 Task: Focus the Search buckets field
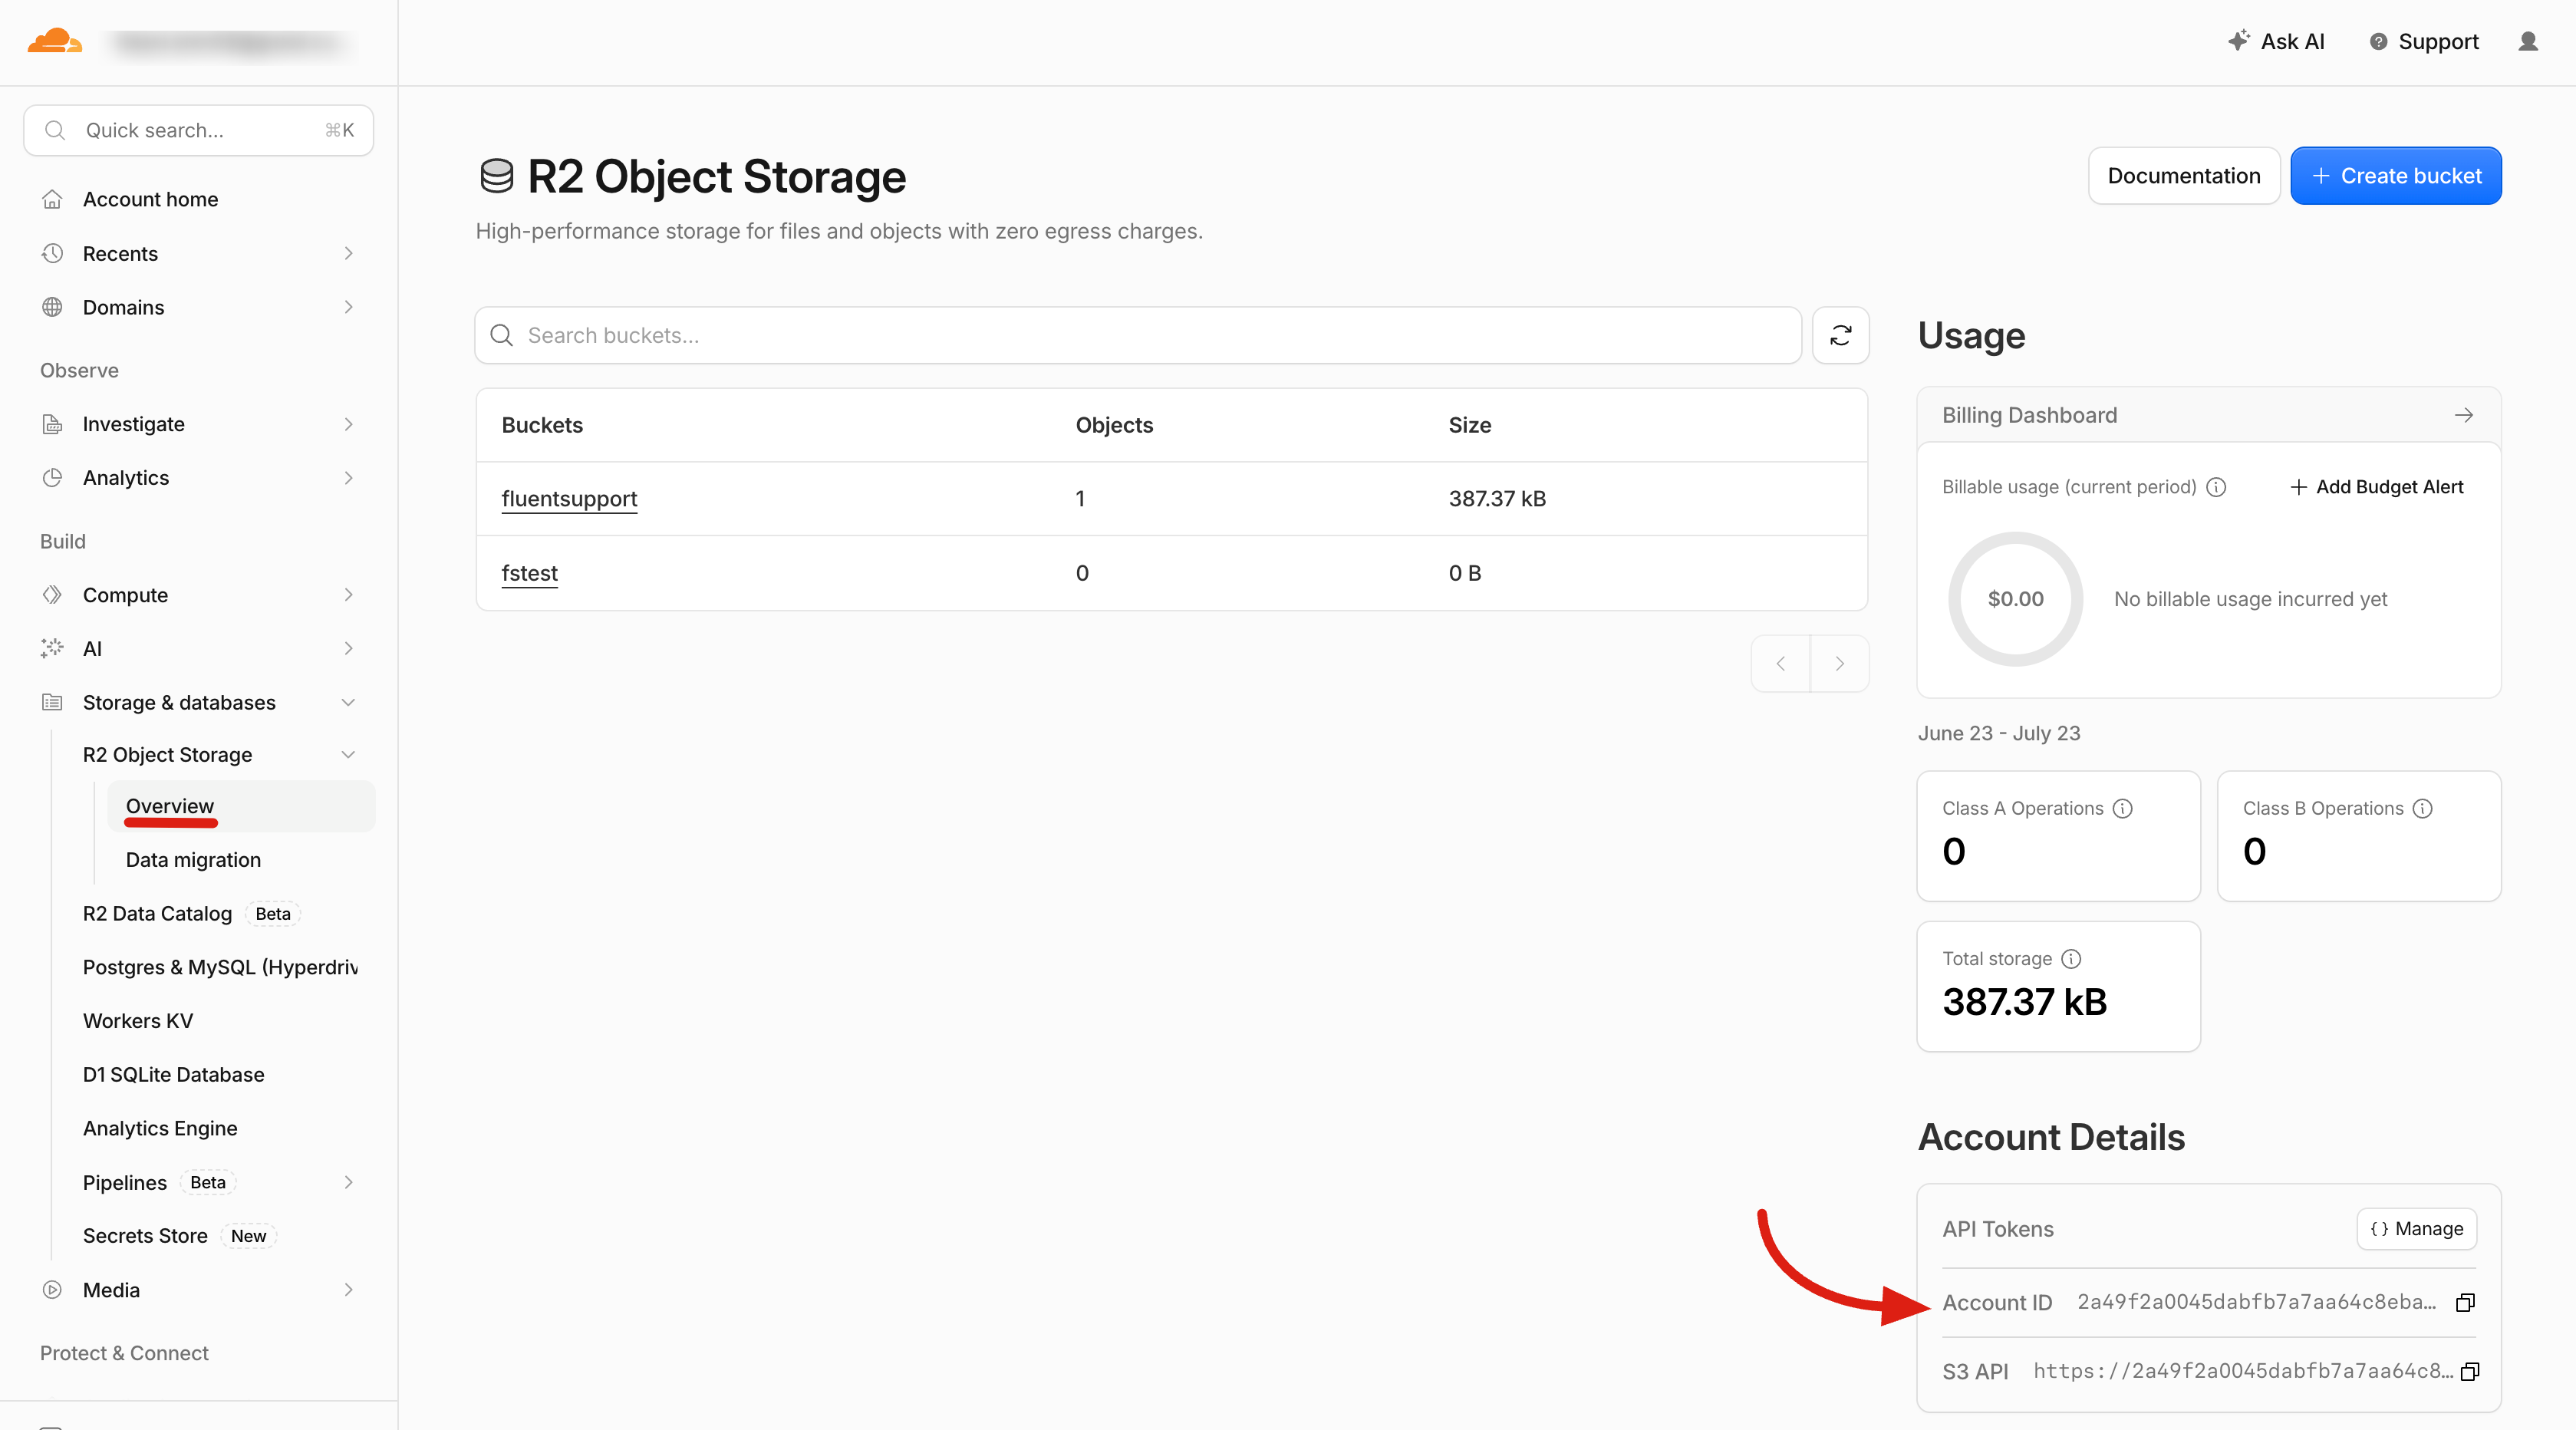pos(1138,335)
